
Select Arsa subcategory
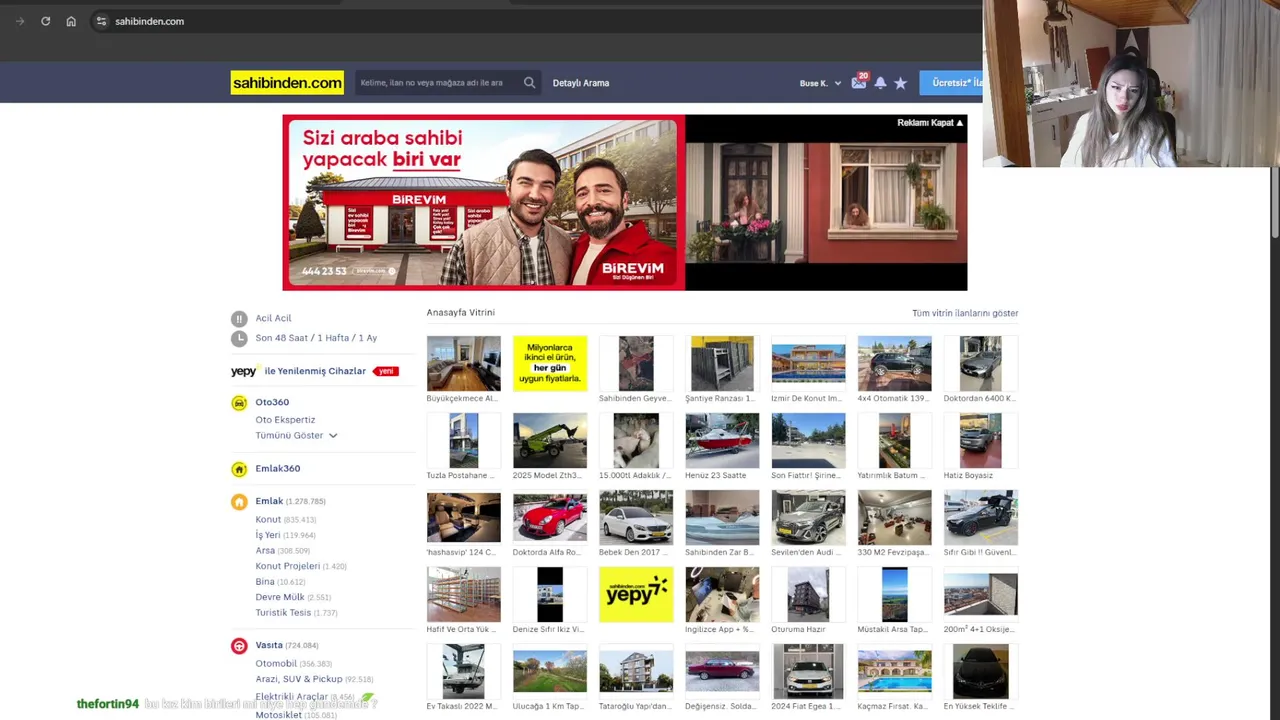tap(265, 551)
